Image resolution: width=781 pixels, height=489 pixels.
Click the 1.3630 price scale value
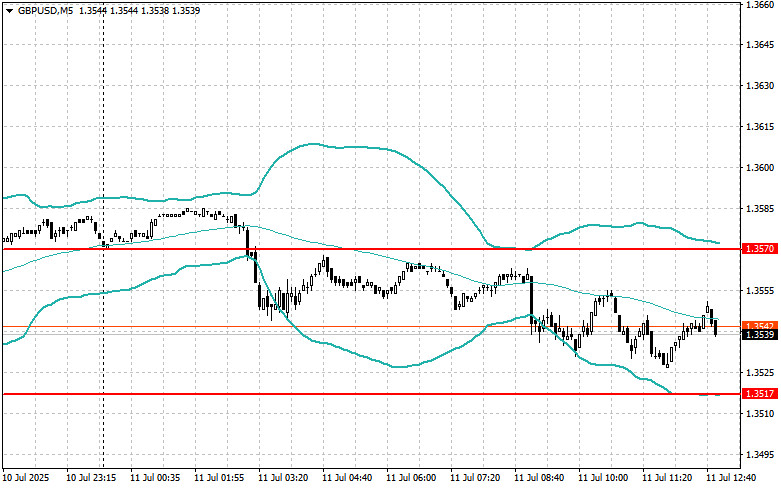760,86
